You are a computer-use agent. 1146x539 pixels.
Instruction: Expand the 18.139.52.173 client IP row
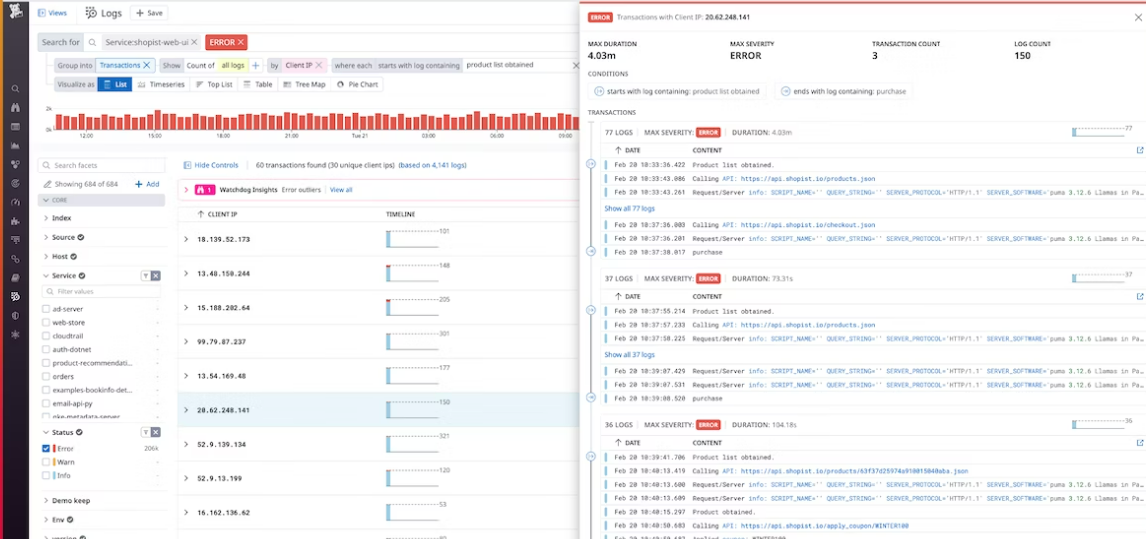click(186, 239)
